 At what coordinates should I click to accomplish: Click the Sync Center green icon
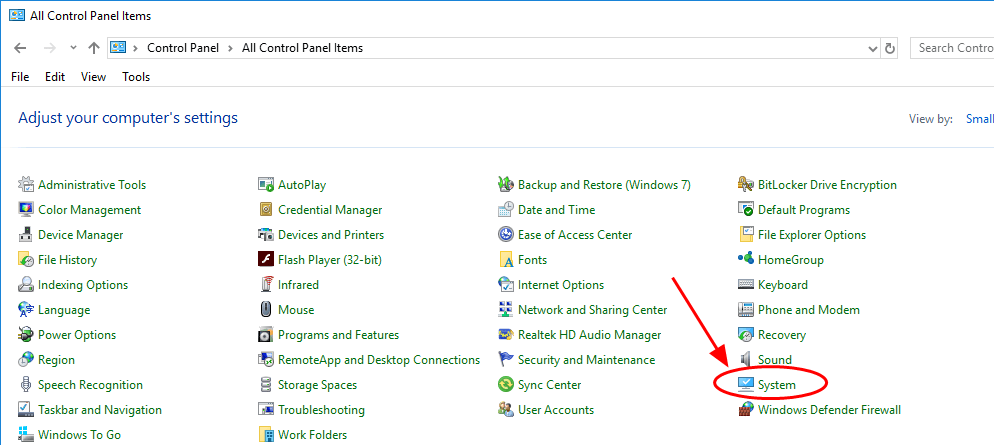coord(506,385)
